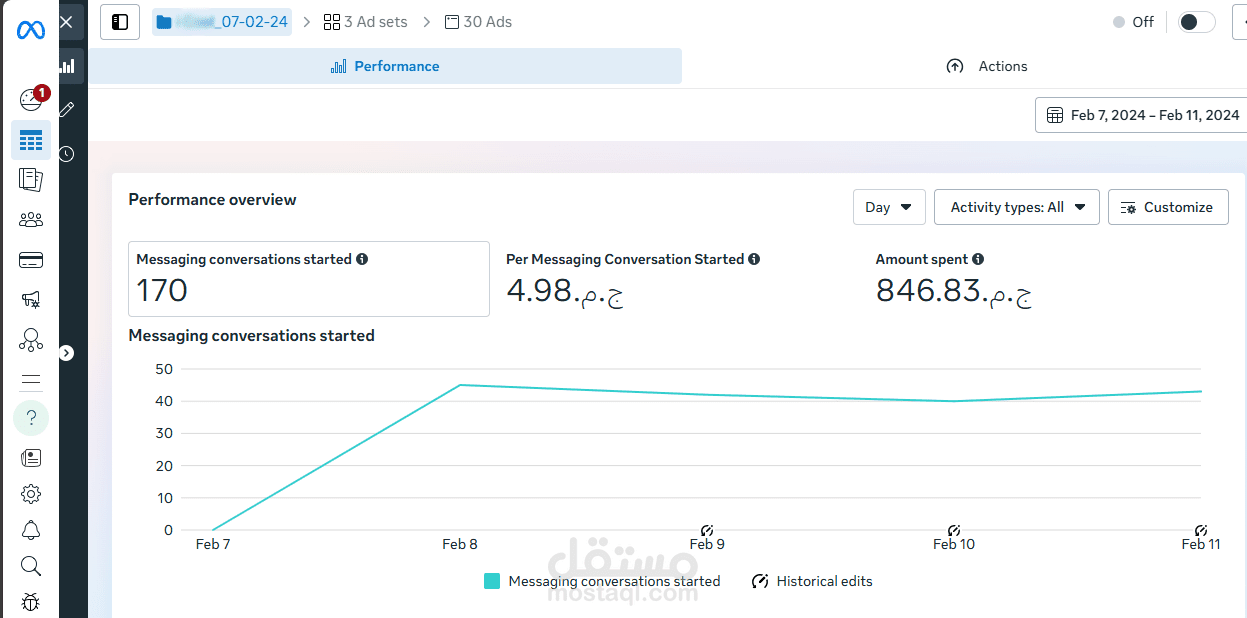Switch to the Performance tab

385,66
